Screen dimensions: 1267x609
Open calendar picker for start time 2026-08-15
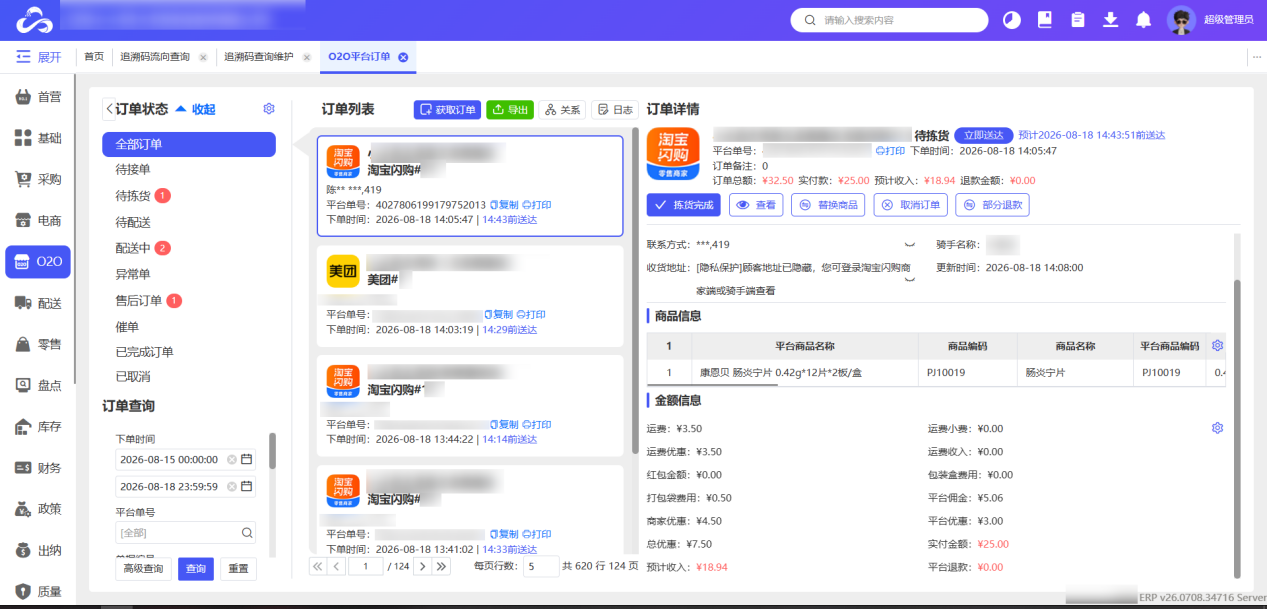[247, 459]
